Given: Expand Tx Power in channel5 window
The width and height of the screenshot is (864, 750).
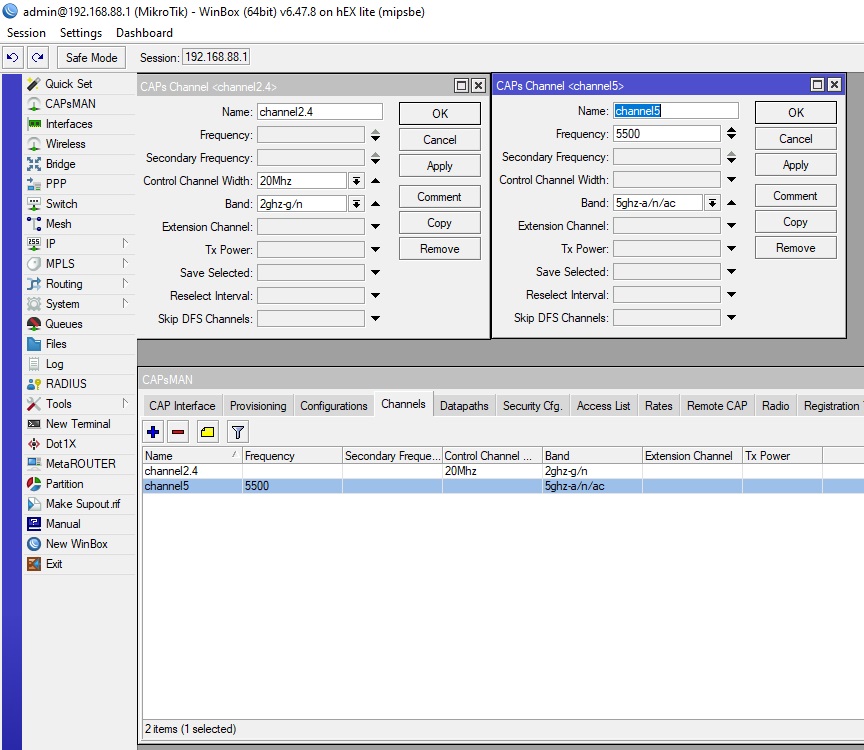Looking at the screenshot, I should click(x=731, y=249).
